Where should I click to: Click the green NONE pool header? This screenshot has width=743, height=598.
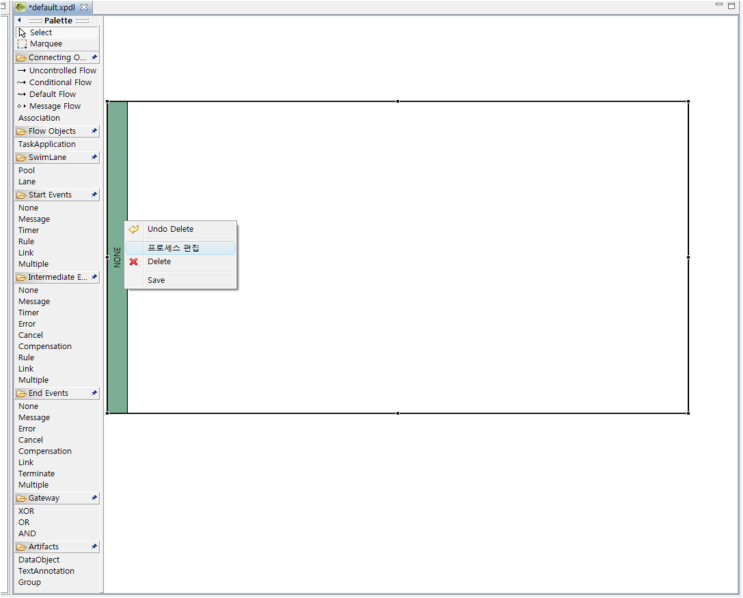[118, 257]
